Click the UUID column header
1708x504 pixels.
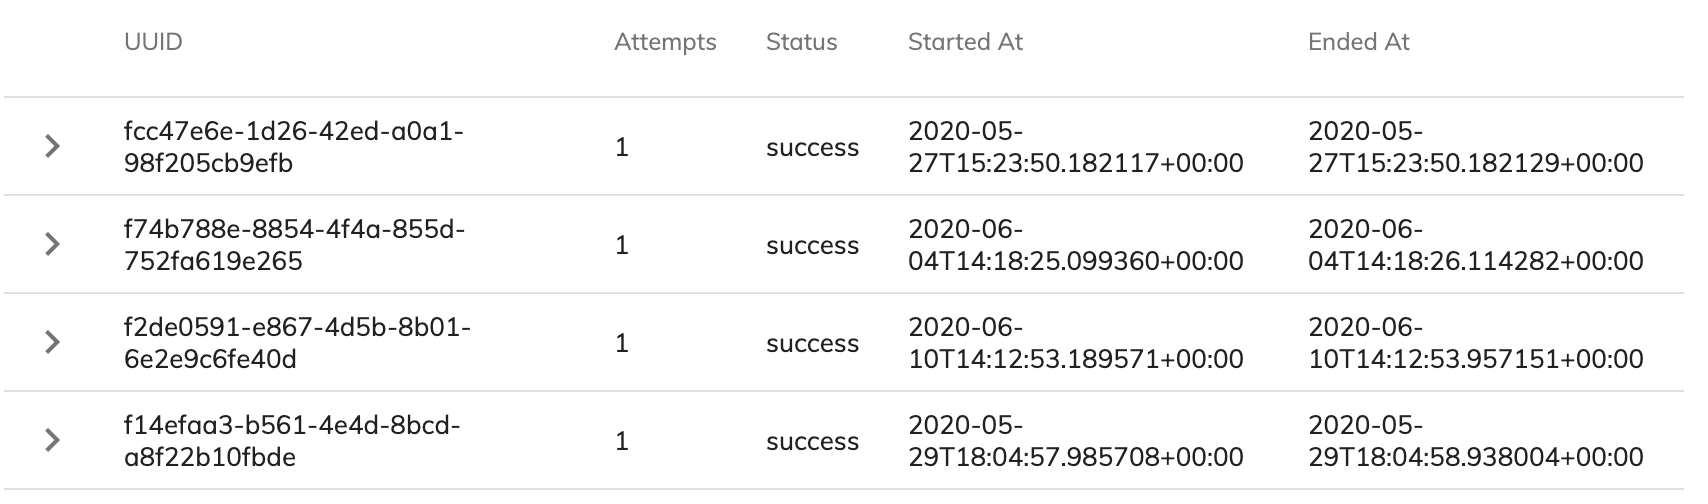(x=153, y=42)
